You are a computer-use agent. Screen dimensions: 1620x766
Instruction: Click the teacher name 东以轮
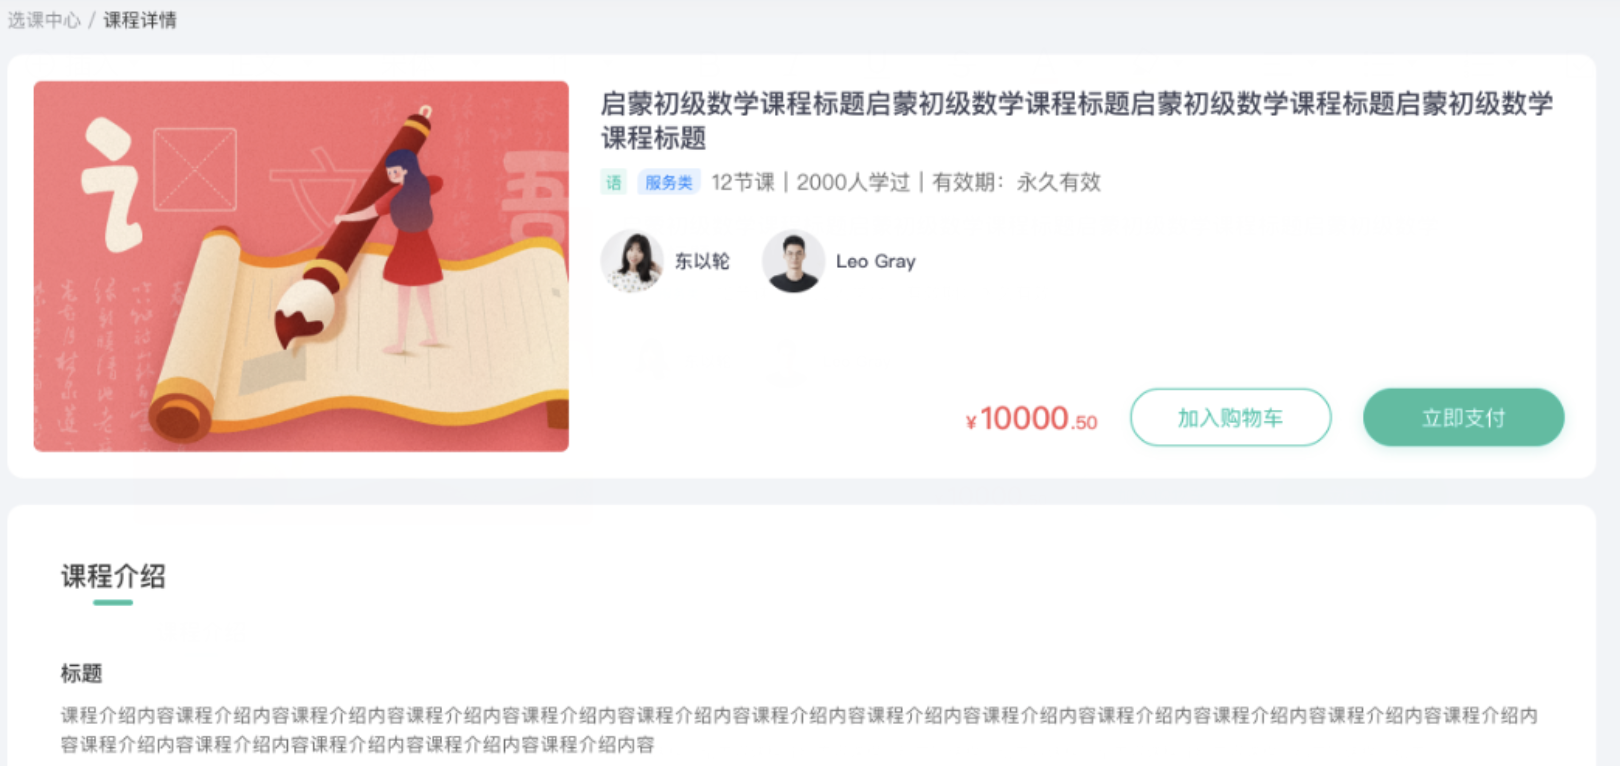tap(702, 261)
